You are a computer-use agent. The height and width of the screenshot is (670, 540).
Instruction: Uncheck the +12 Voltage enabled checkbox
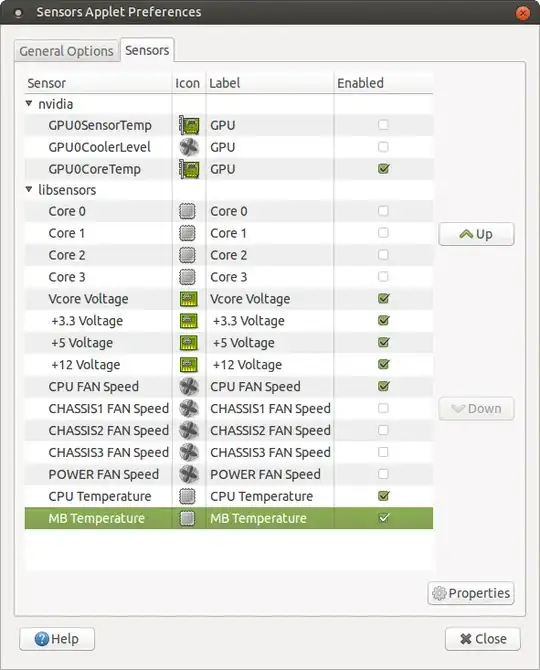coord(383,364)
